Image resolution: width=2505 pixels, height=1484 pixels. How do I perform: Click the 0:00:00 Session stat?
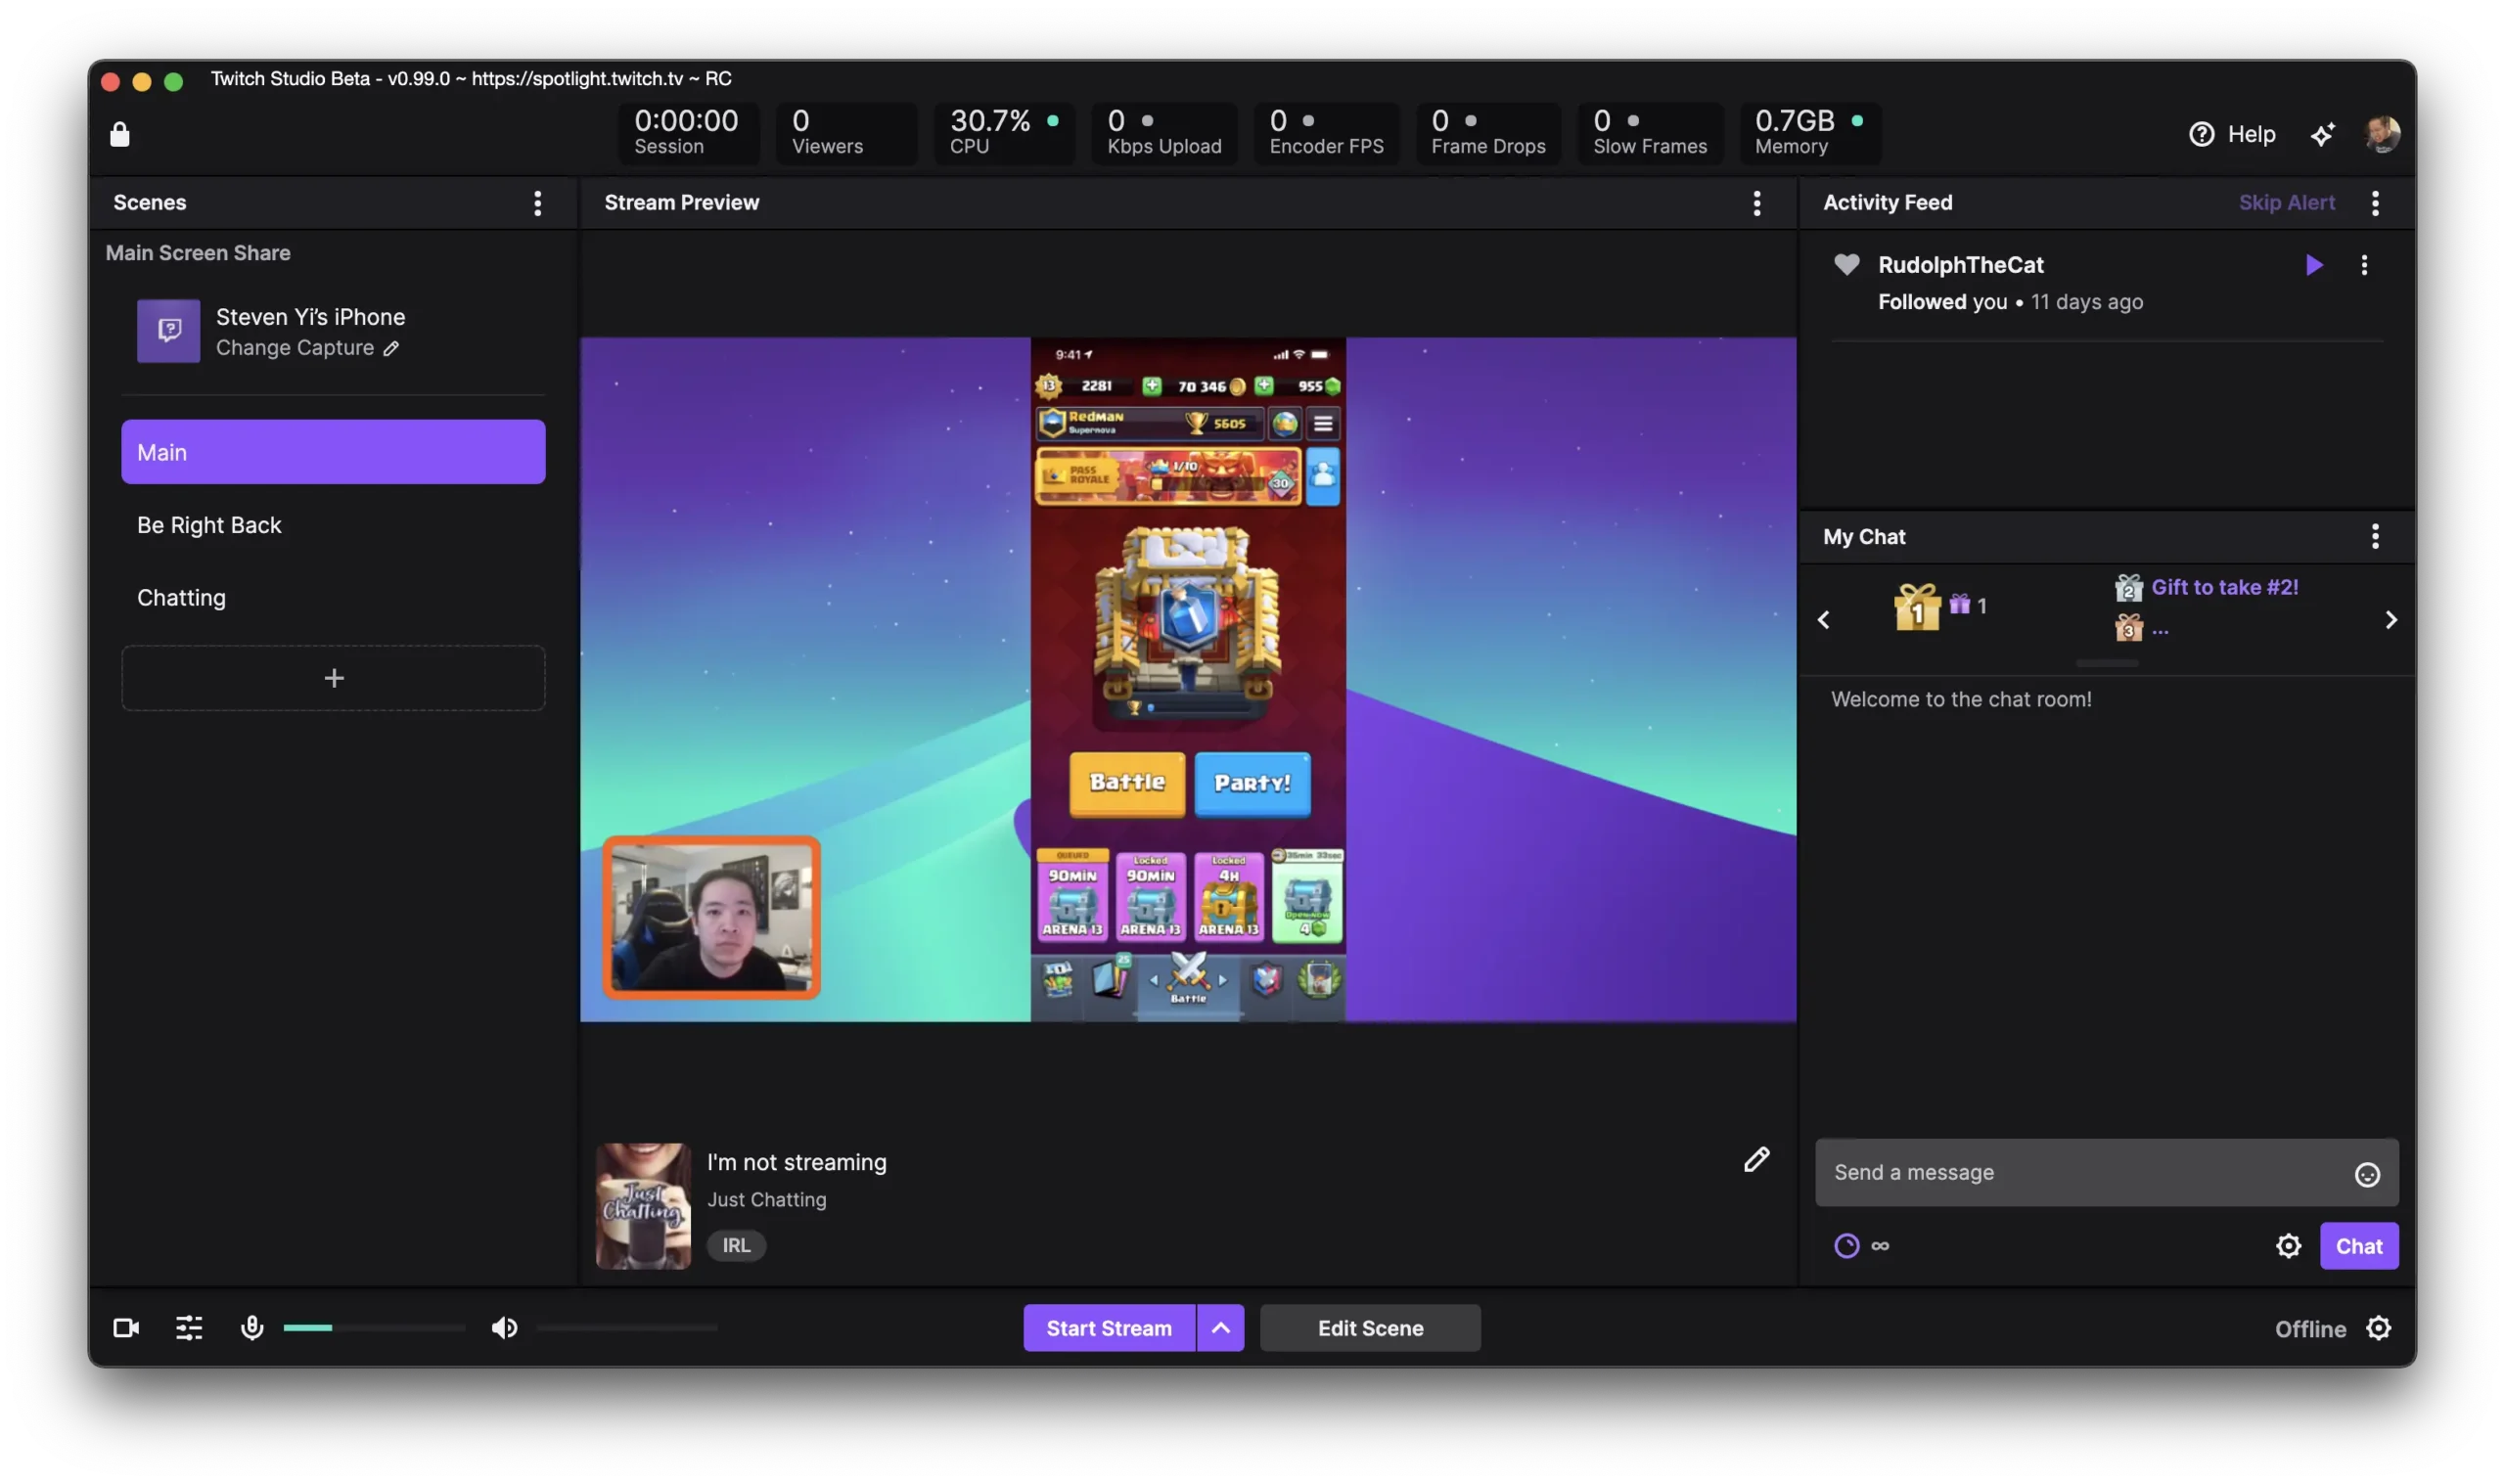(688, 133)
